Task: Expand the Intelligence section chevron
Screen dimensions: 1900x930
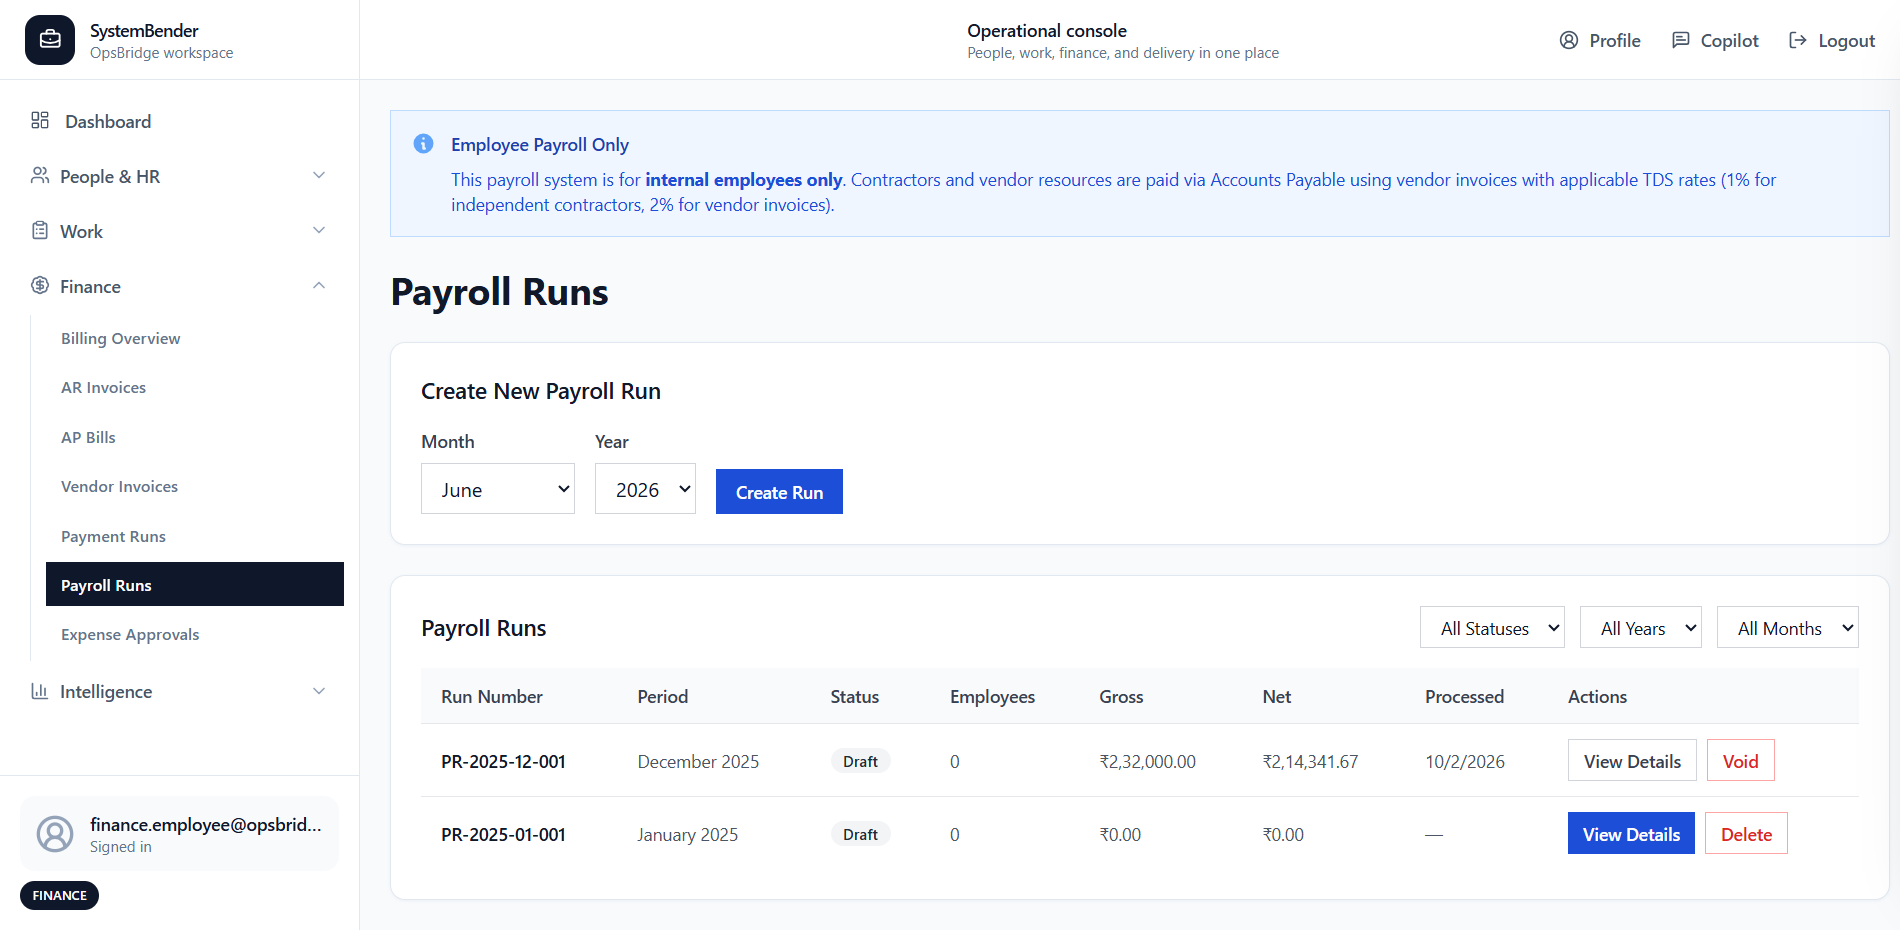Action: [x=319, y=691]
